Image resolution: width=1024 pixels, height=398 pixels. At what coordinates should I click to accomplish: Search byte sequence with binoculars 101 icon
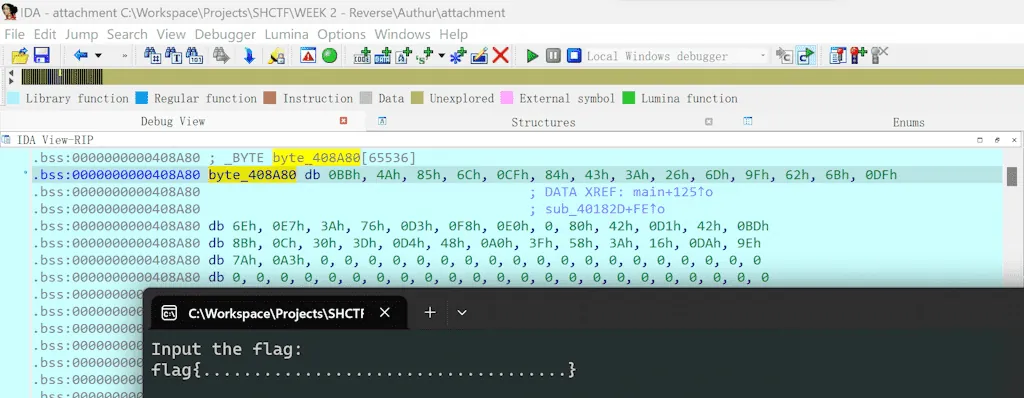[x=194, y=56]
